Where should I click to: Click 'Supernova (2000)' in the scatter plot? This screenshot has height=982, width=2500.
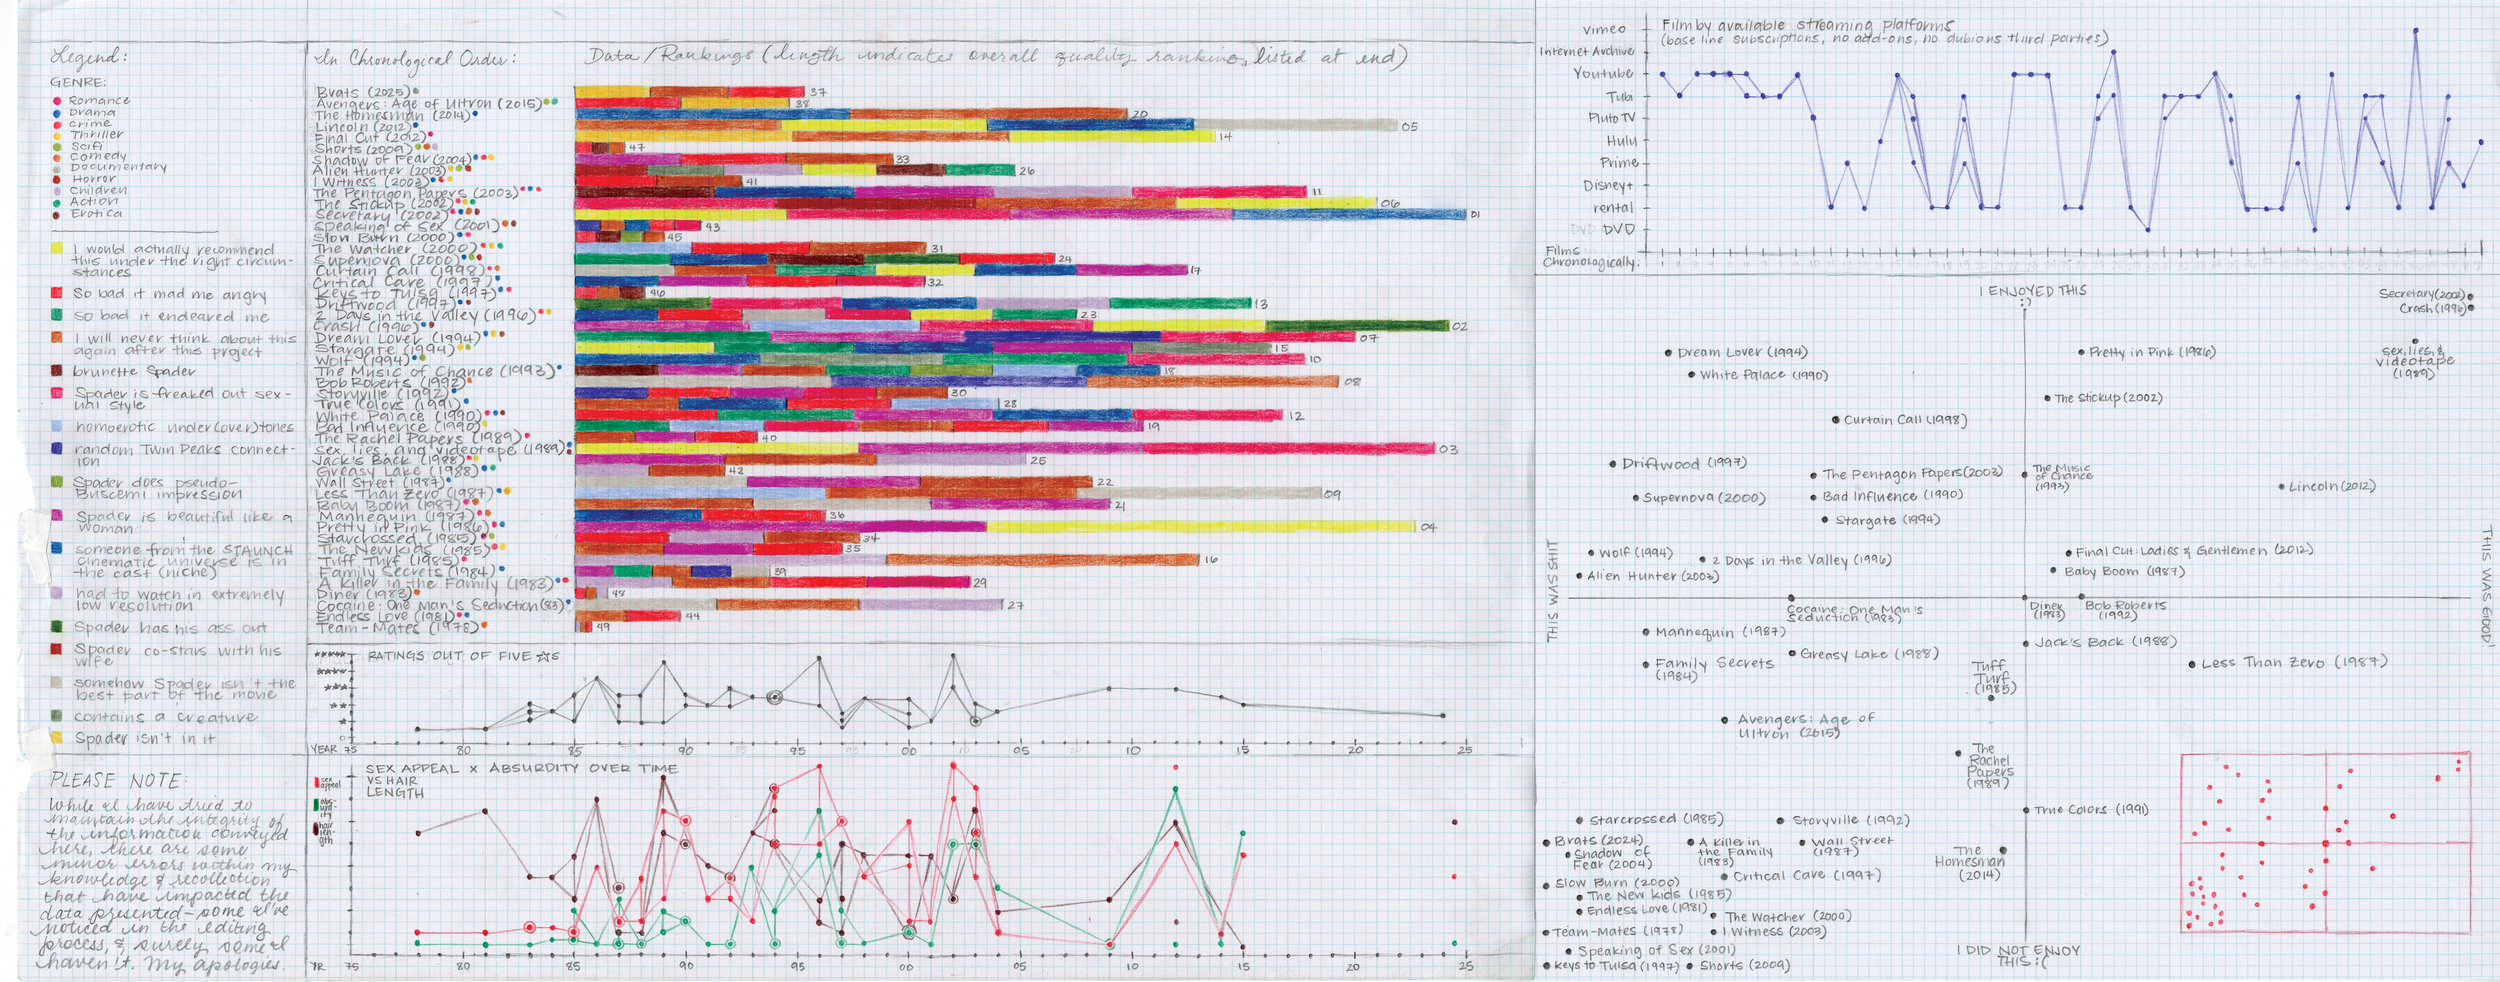coord(1705,497)
